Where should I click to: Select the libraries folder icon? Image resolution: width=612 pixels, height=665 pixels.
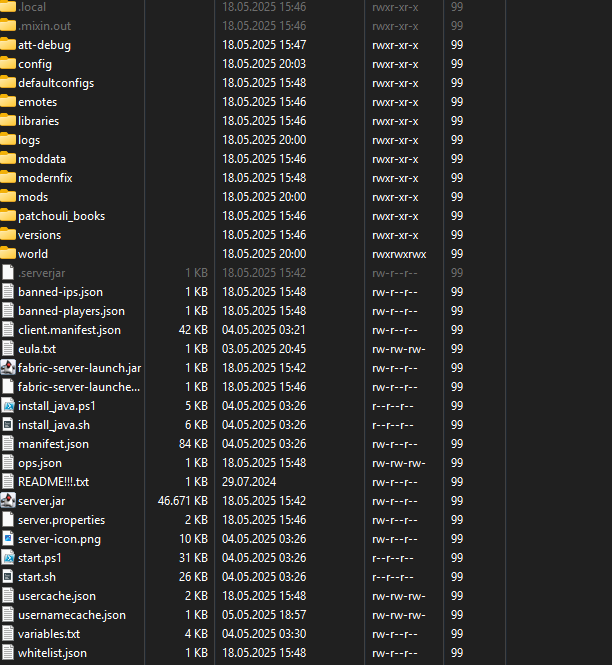[8, 120]
